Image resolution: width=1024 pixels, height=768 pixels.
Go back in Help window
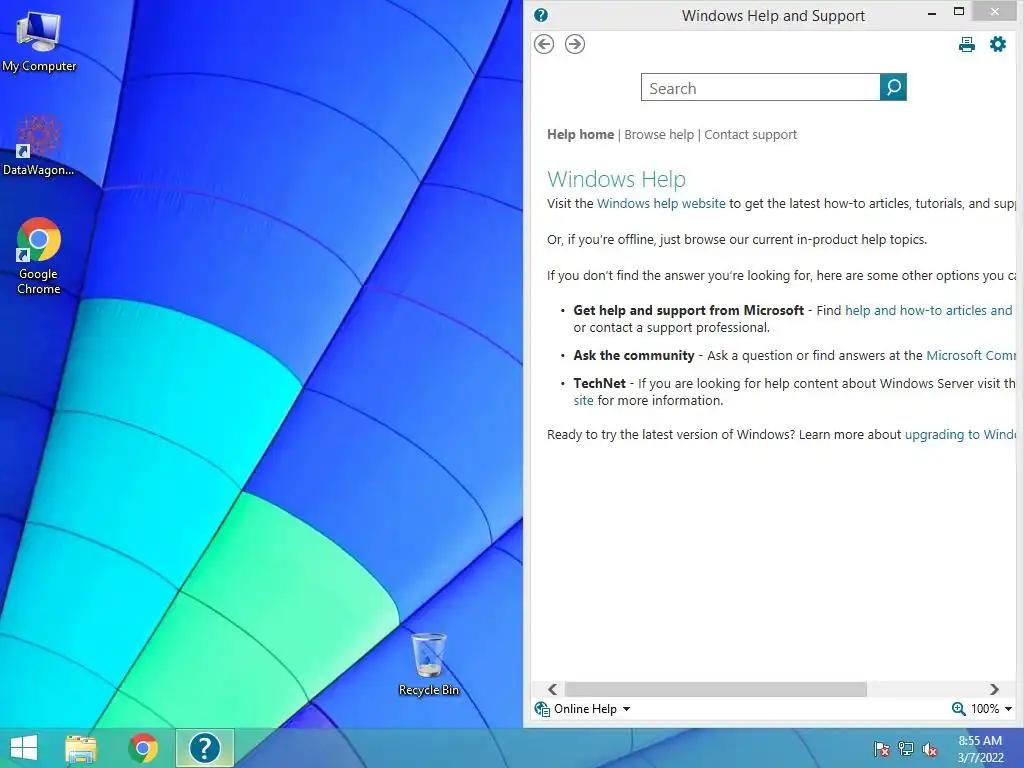(544, 44)
